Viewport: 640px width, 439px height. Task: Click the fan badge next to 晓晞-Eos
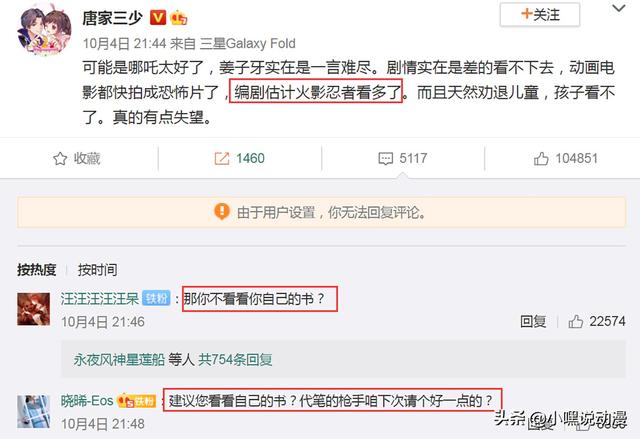(x=137, y=401)
